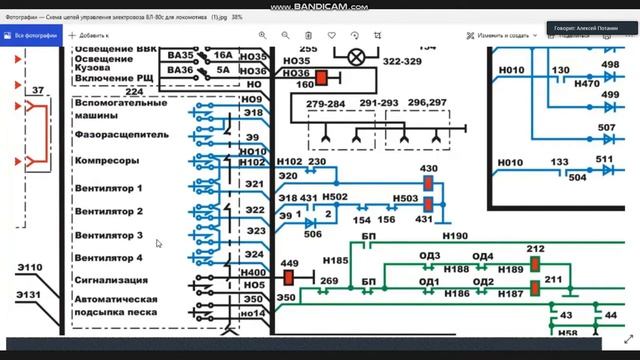Click the 'Сигнализация' label

tap(111, 280)
